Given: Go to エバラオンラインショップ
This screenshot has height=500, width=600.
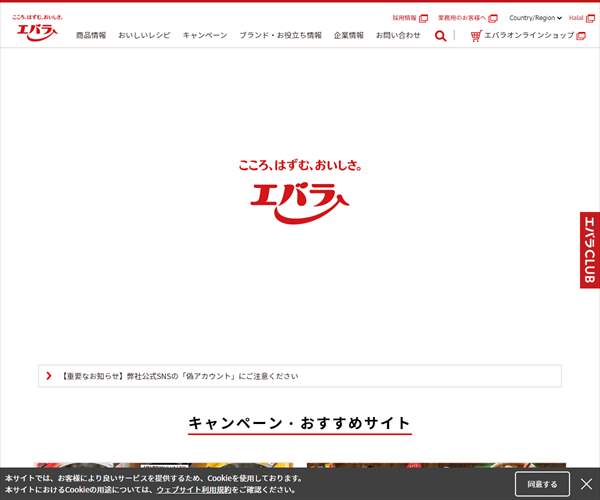Looking at the screenshot, I should click(x=528, y=36).
